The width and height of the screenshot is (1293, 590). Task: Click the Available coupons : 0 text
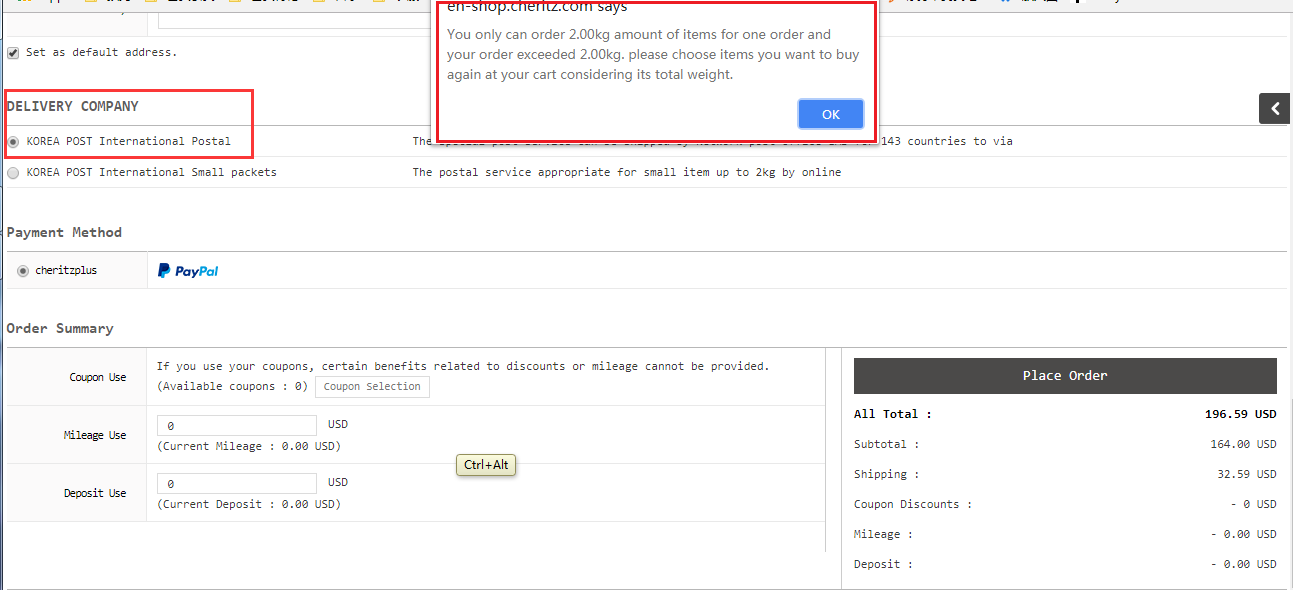[233, 387]
